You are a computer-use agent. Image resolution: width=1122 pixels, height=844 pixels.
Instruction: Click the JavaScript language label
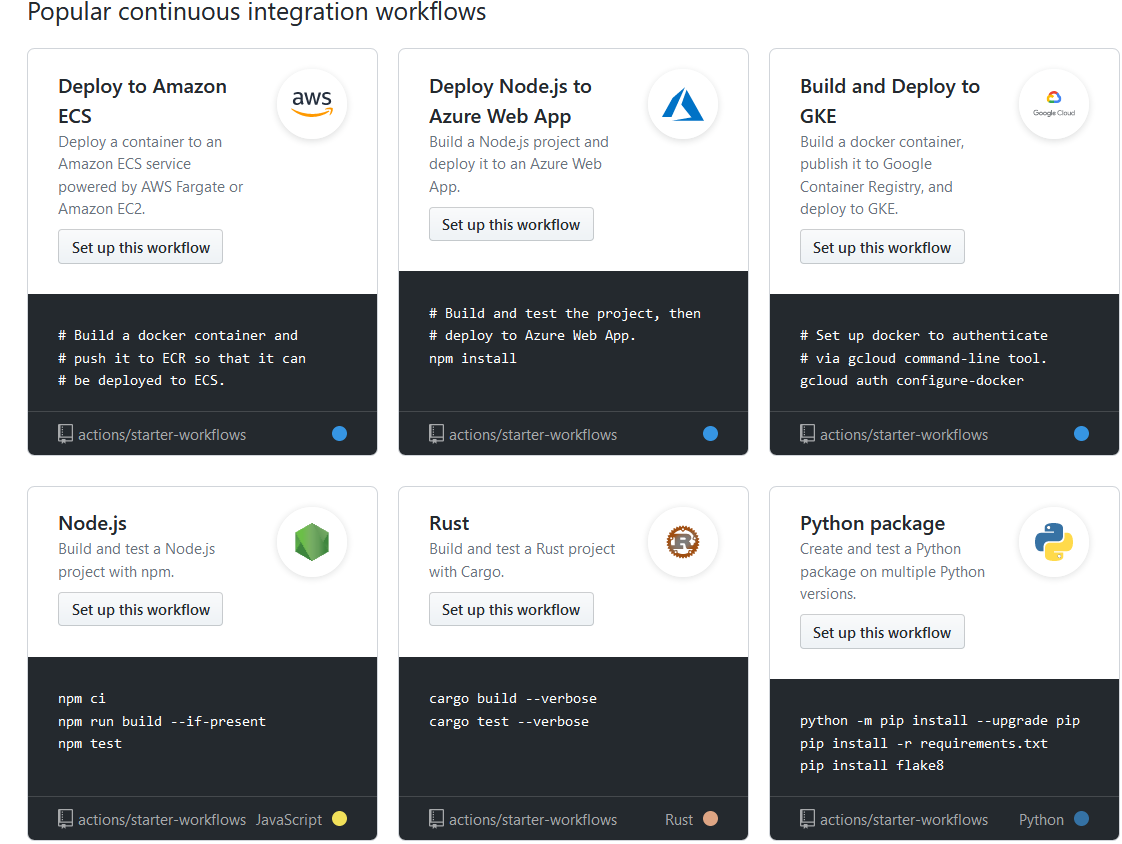(288, 818)
